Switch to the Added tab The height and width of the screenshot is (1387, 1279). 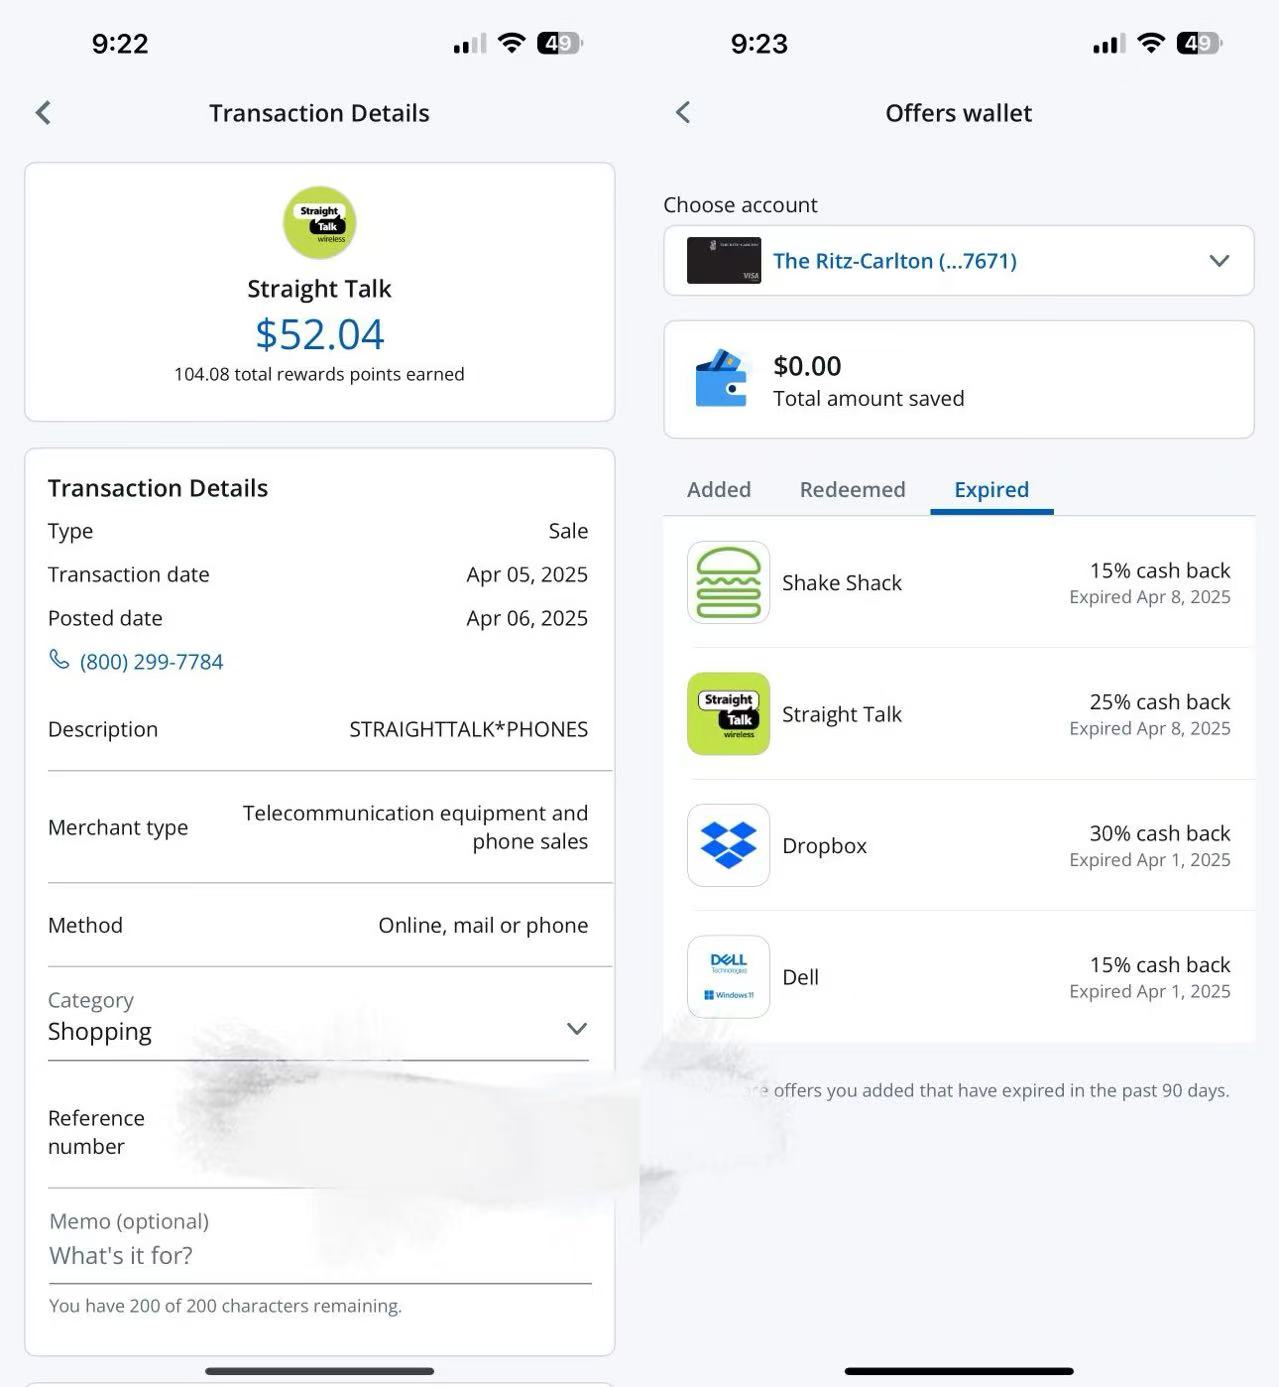coord(718,489)
